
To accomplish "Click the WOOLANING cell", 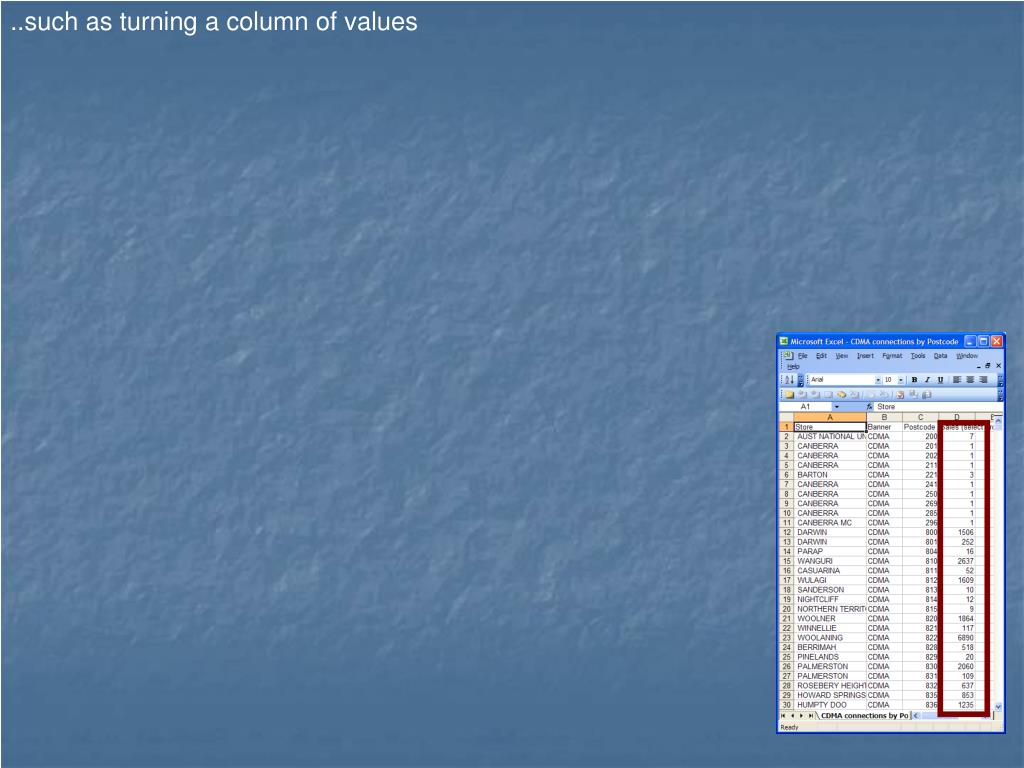I will coord(830,637).
